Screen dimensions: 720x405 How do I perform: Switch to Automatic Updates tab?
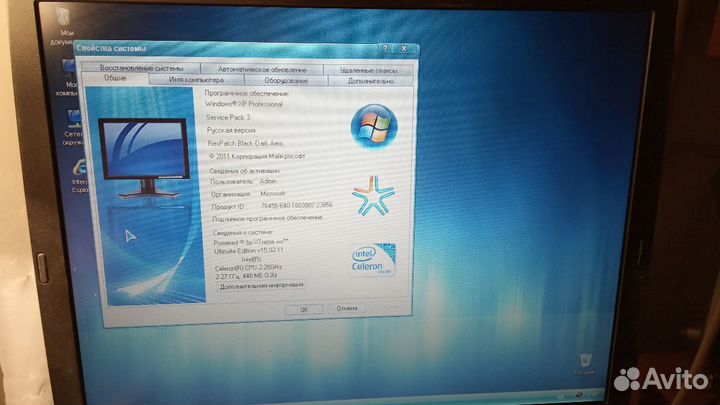pyautogui.click(x=262, y=69)
